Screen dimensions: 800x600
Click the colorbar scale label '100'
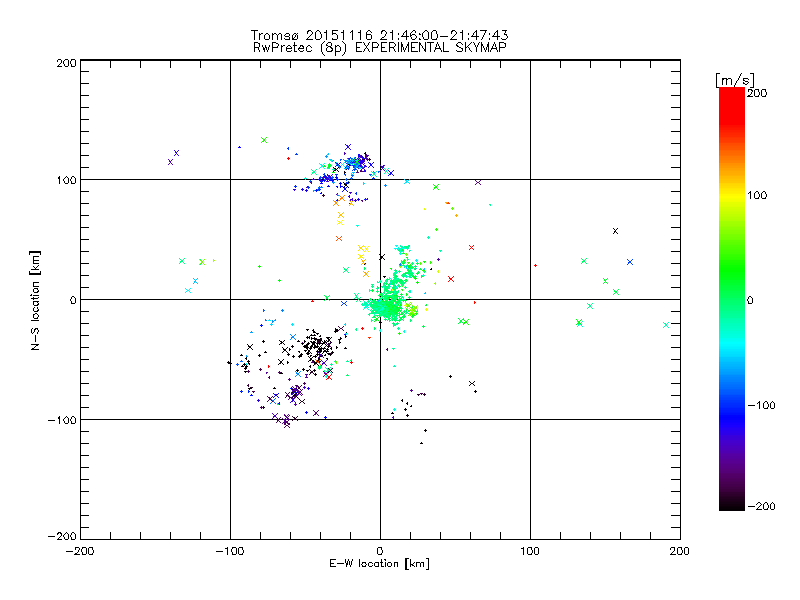pyautogui.click(x=757, y=195)
